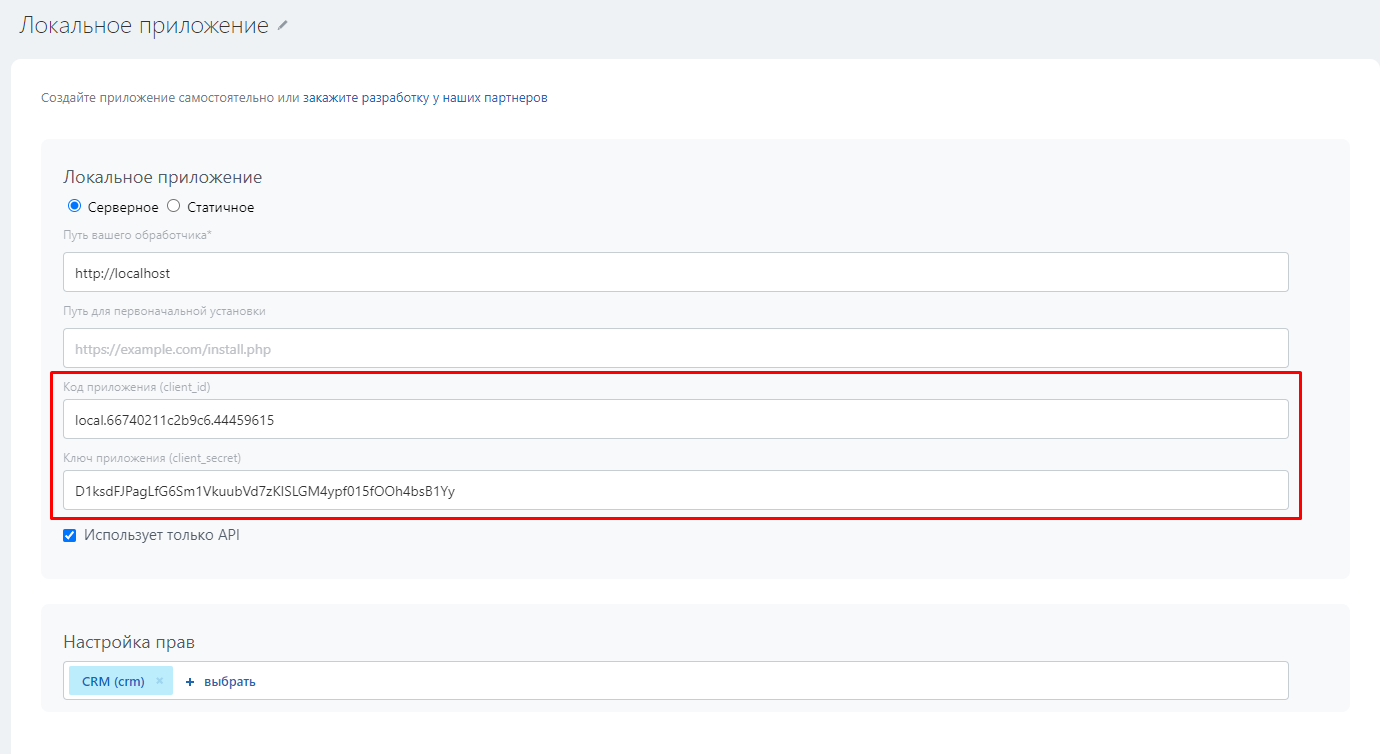Click the page title Локальное приложение

pyautogui.click(x=144, y=26)
